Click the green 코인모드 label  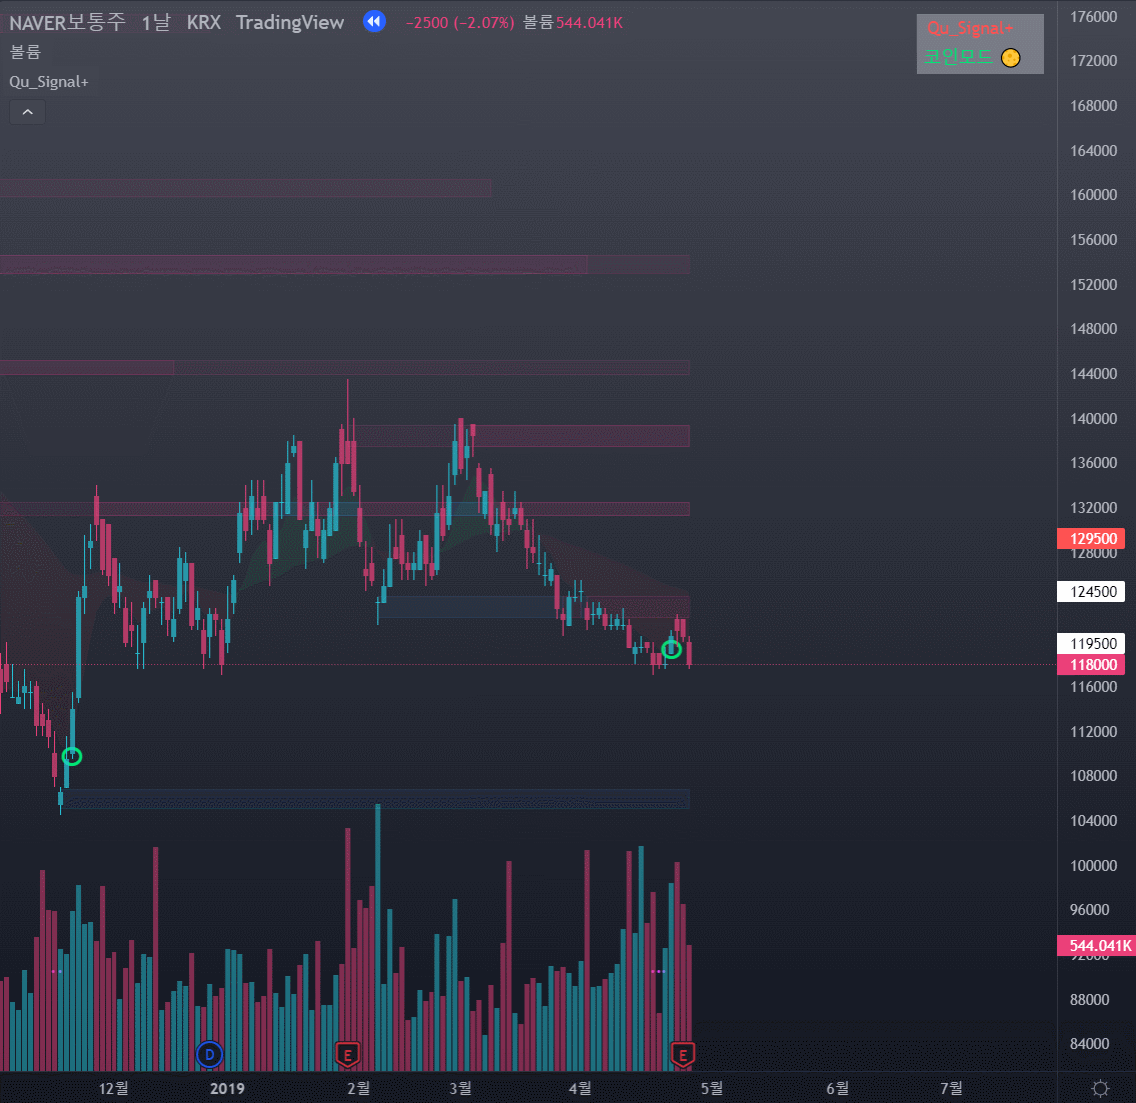958,57
